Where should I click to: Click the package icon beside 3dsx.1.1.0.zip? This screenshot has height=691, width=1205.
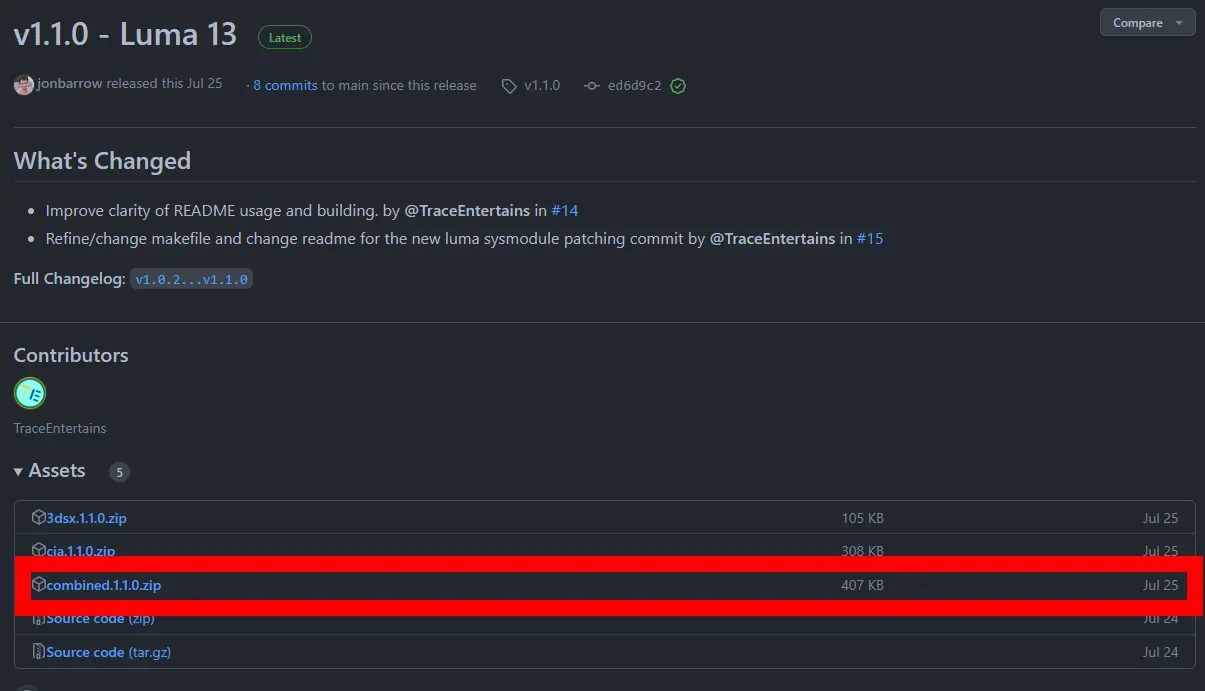coord(39,518)
